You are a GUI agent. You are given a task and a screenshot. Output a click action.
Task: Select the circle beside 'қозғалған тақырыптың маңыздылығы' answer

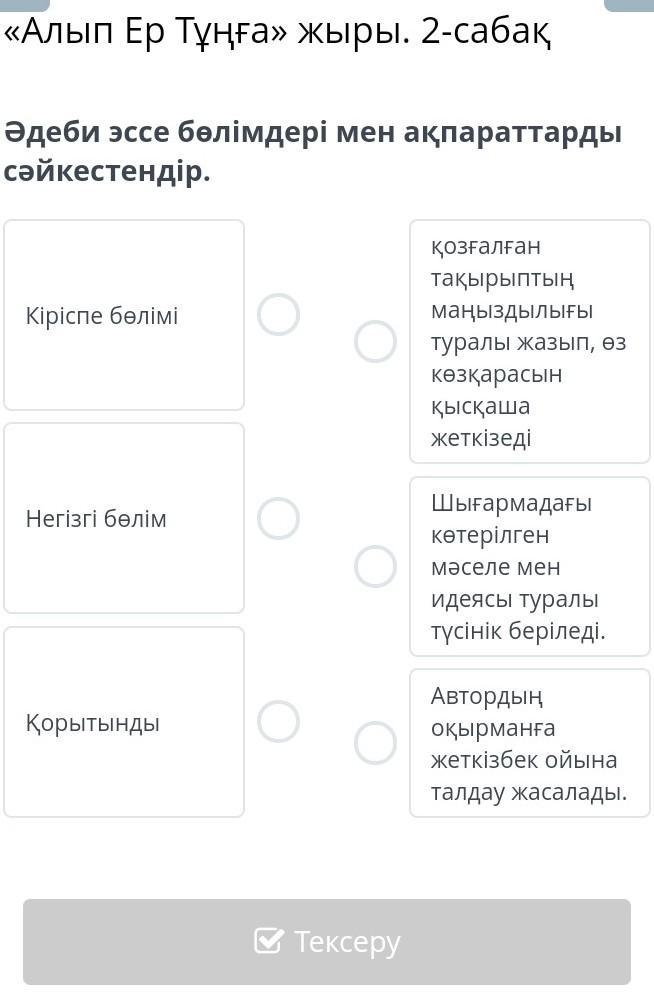[x=375, y=341]
